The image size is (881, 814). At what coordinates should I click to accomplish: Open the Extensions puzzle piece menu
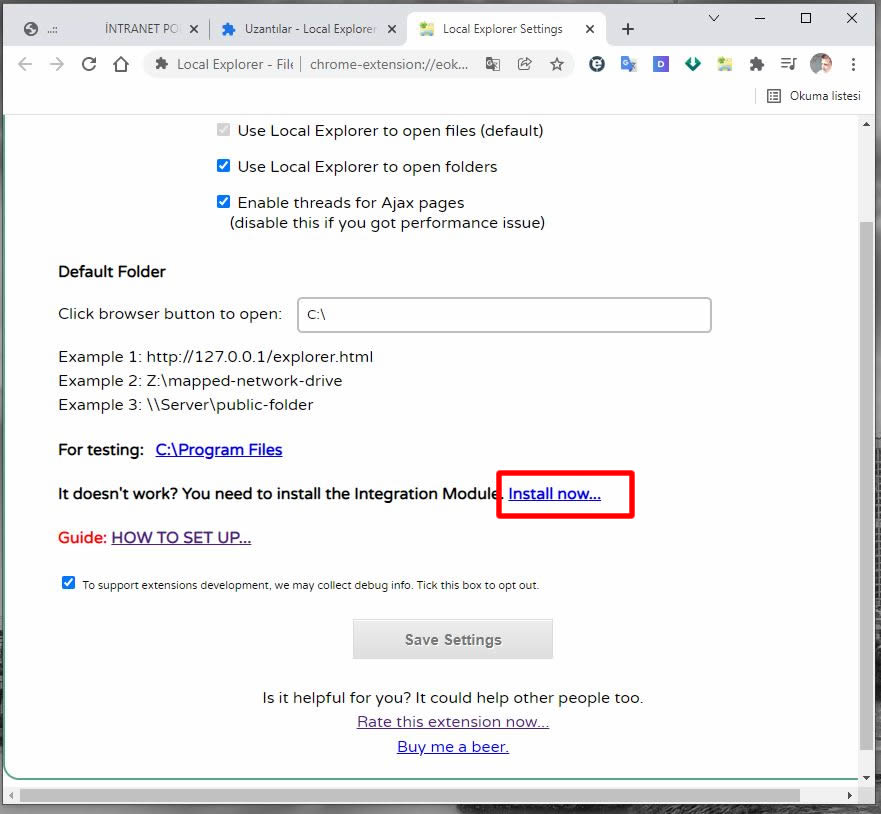pyautogui.click(x=757, y=64)
